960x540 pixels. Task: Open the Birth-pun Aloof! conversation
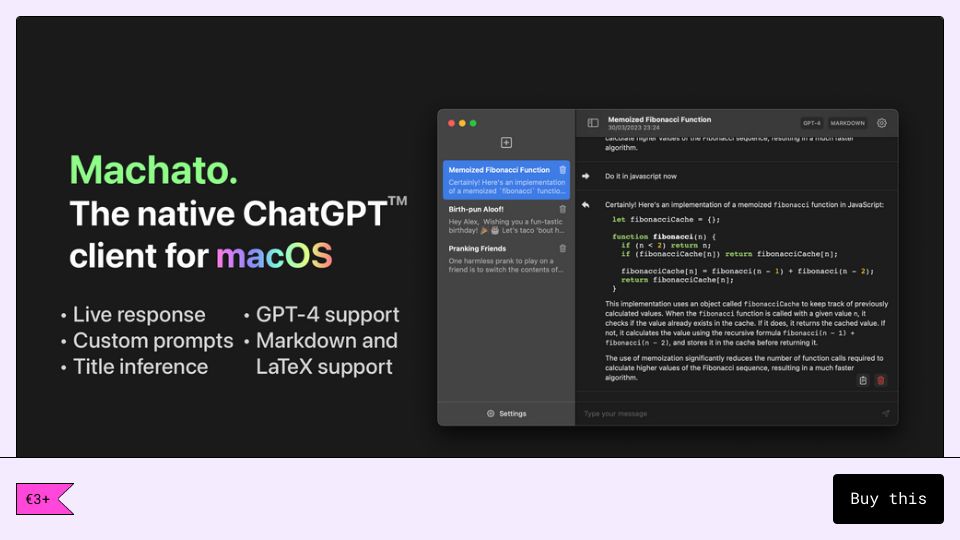tap(506, 219)
